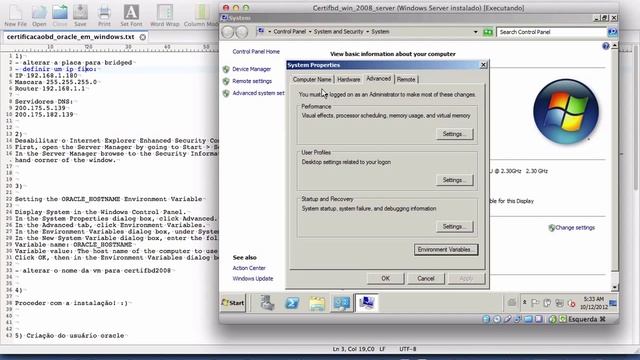Close the certificacaobd_oracle_em_windows.txt tab with its x icon
Screen dimensions: 640x360
[x=142, y=37]
